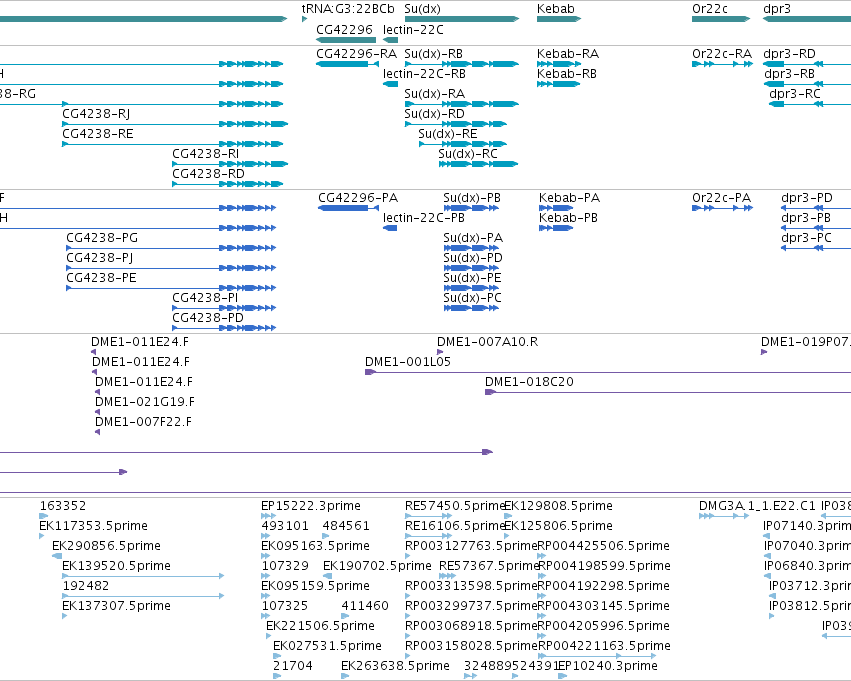The width and height of the screenshot is (851, 681).
Task: Select EST EK095163.5prime
Action: [265, 556]
